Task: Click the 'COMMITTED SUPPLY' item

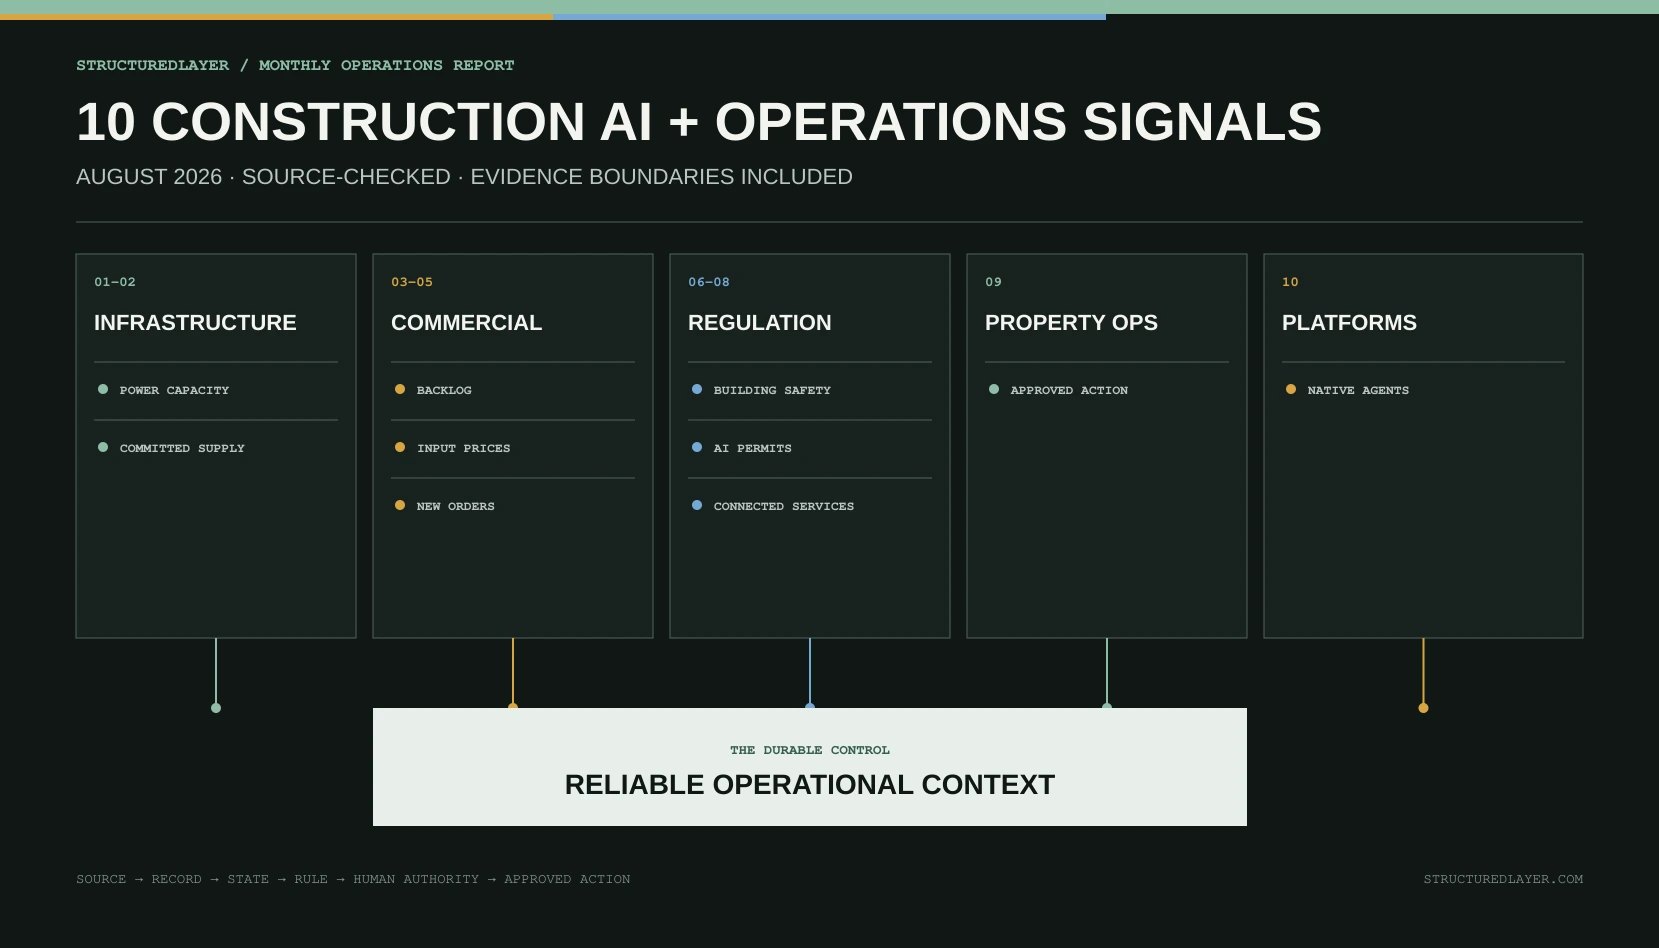Action: pos(182,448)
